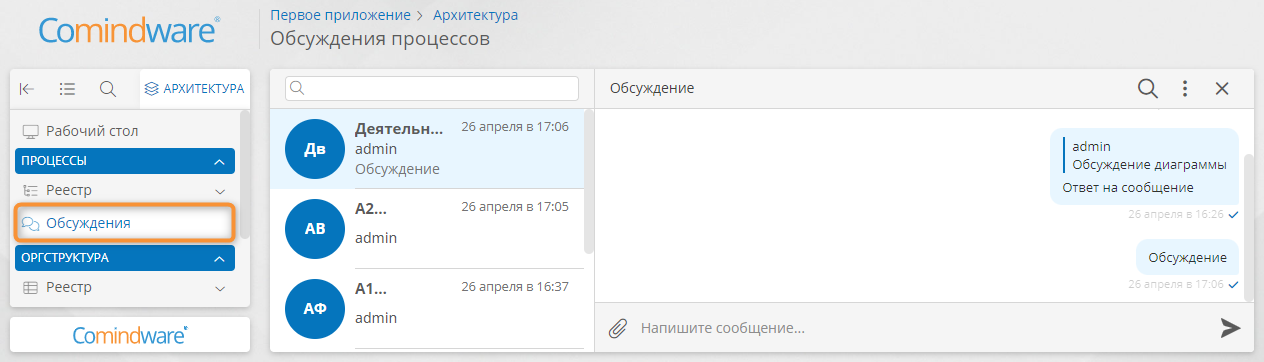This screenshot has height=362, width=1264.
Task: Click timestamp 26 апреля в 17:05
Action: [x=515, y=207]
